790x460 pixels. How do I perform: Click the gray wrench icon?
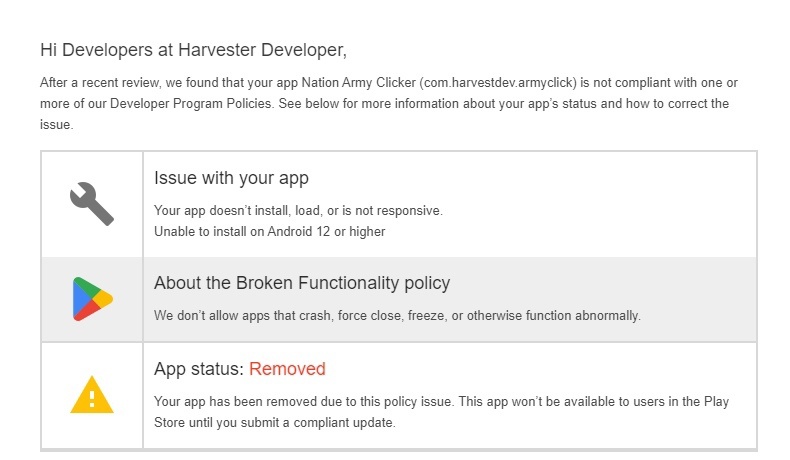tap(92, 204)
